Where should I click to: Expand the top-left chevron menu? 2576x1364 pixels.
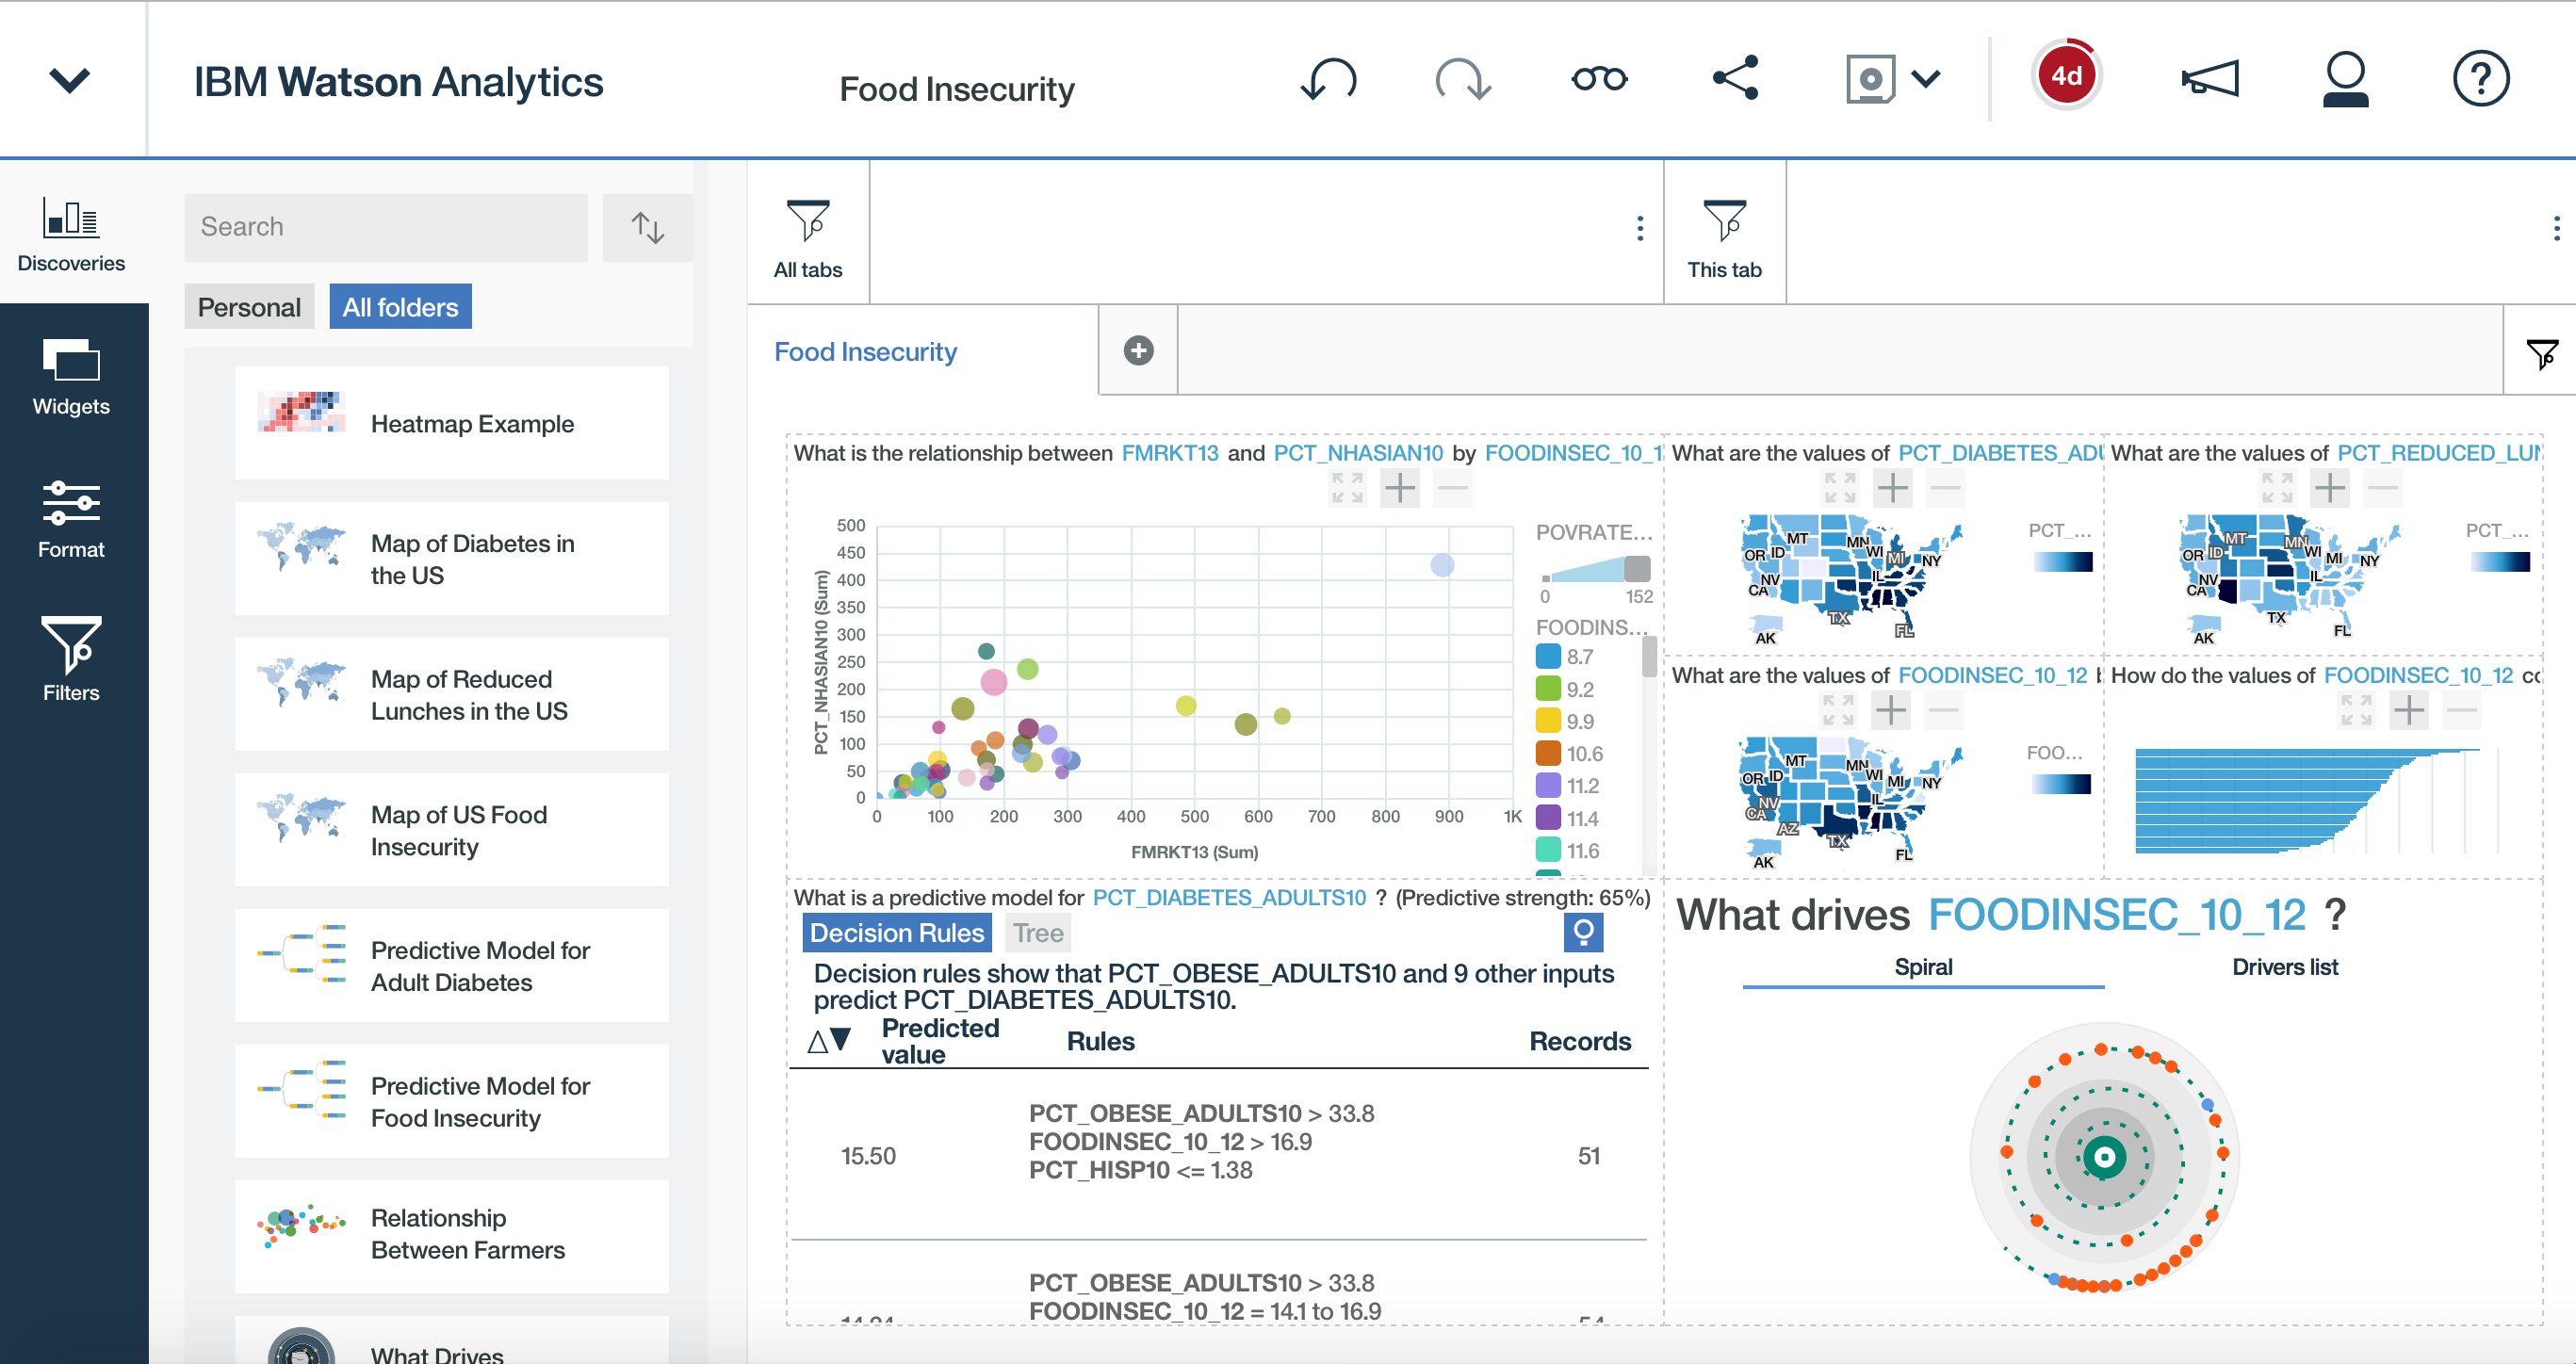(x=70, y=79)
